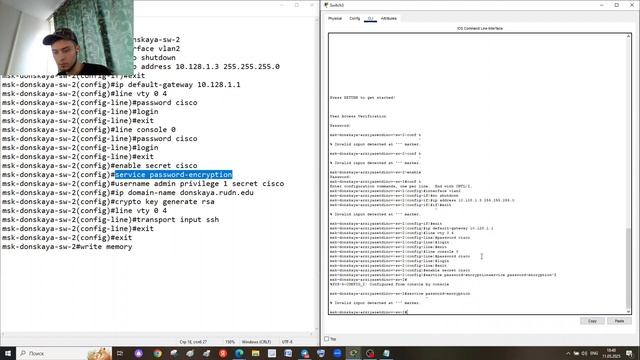This screenshot has width=640, height=360.
Task: Open the Windows Start menu
Action: point(7,353)
